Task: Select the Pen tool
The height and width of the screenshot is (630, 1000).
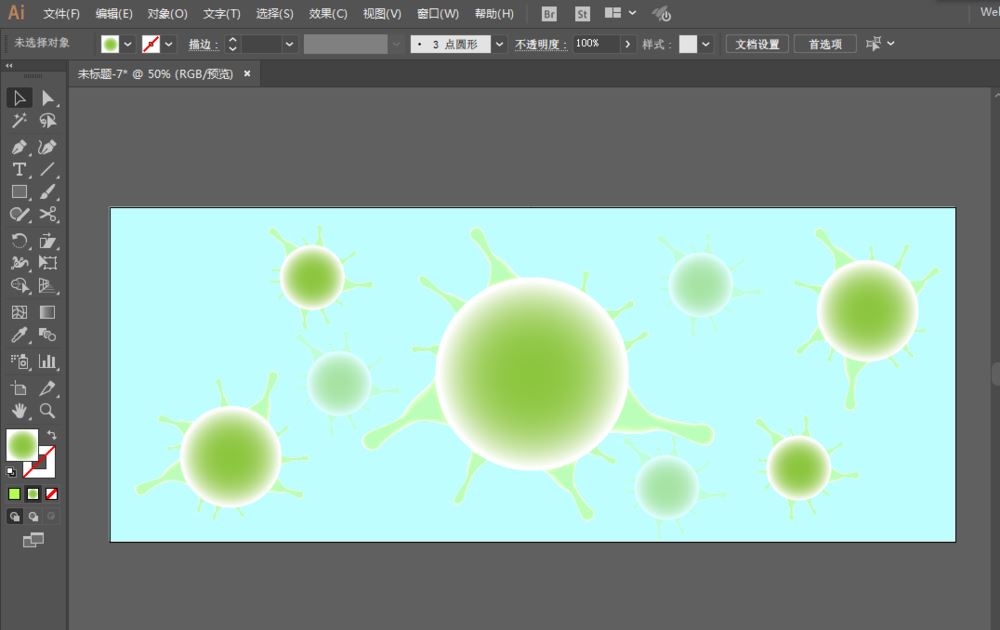Action: pyautogui.click(x=19, y=146)
